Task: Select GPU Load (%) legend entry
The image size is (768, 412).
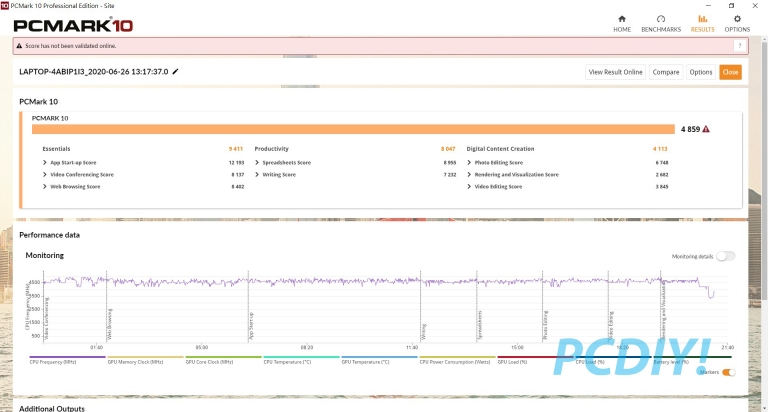Action: pyautogui.click(x=512, y=362)
